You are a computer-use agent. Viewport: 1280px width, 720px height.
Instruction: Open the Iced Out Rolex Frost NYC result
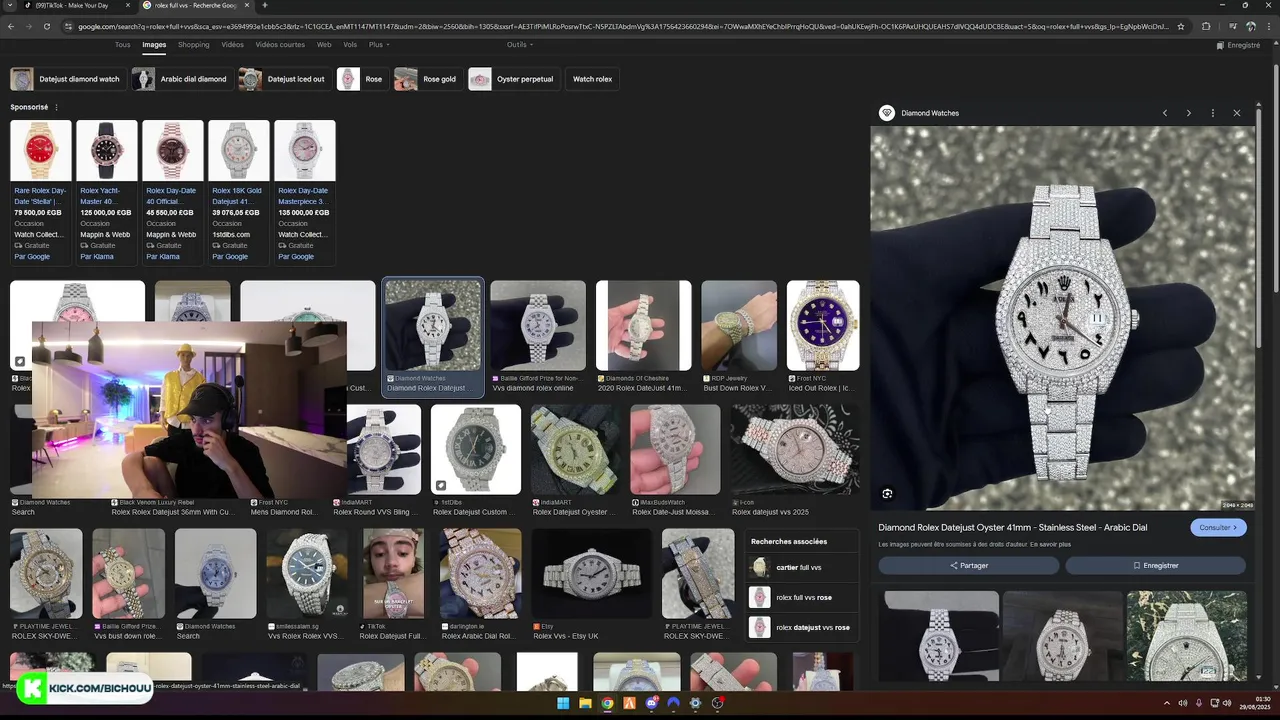(823, 337)
